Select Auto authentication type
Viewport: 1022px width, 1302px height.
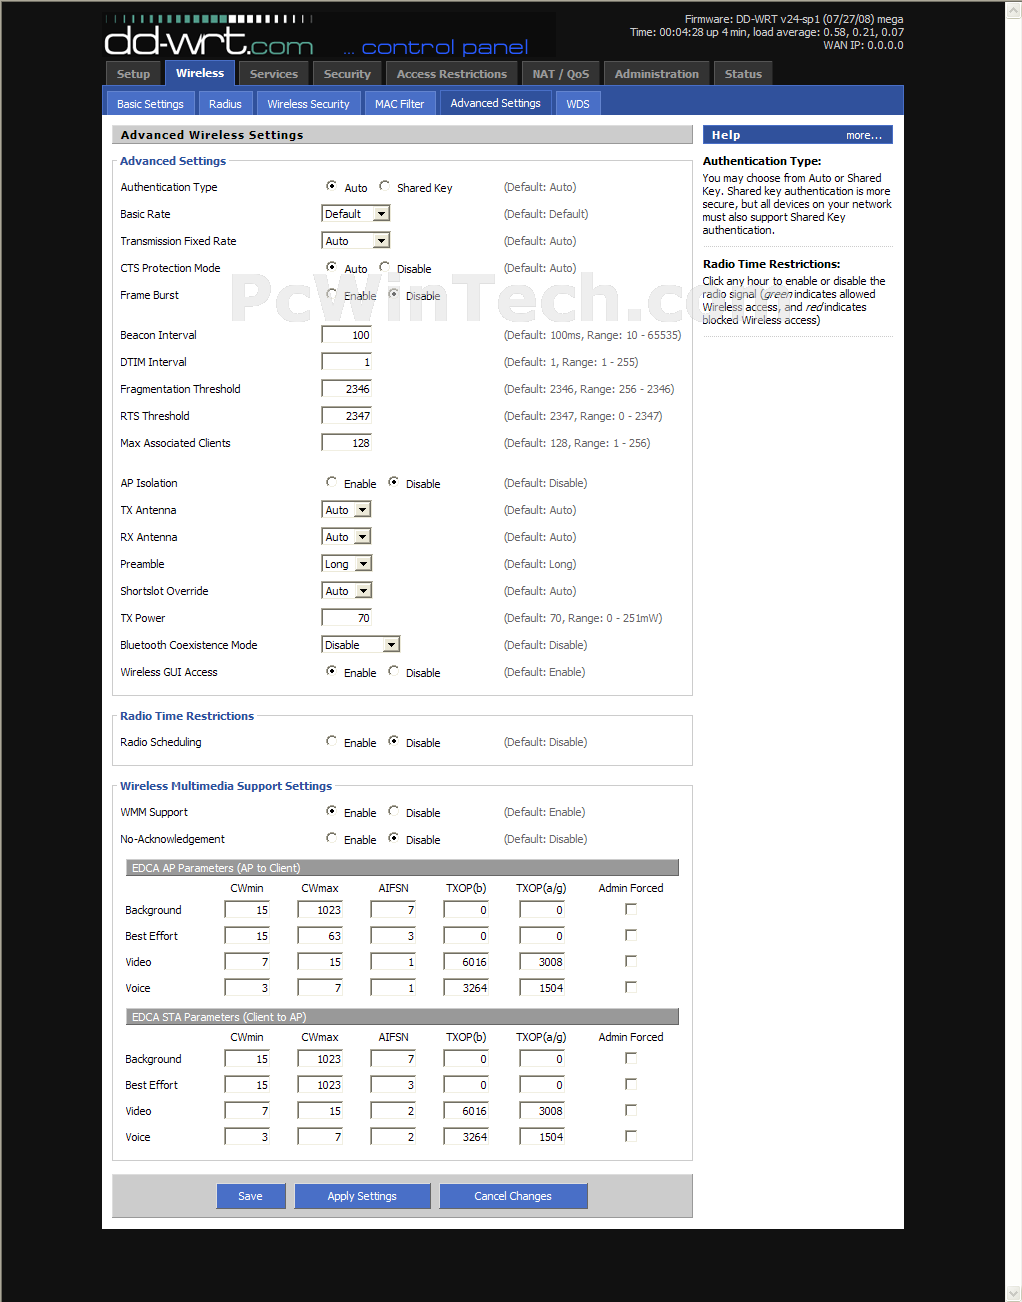pyautogui.click(x=331, y=186)
